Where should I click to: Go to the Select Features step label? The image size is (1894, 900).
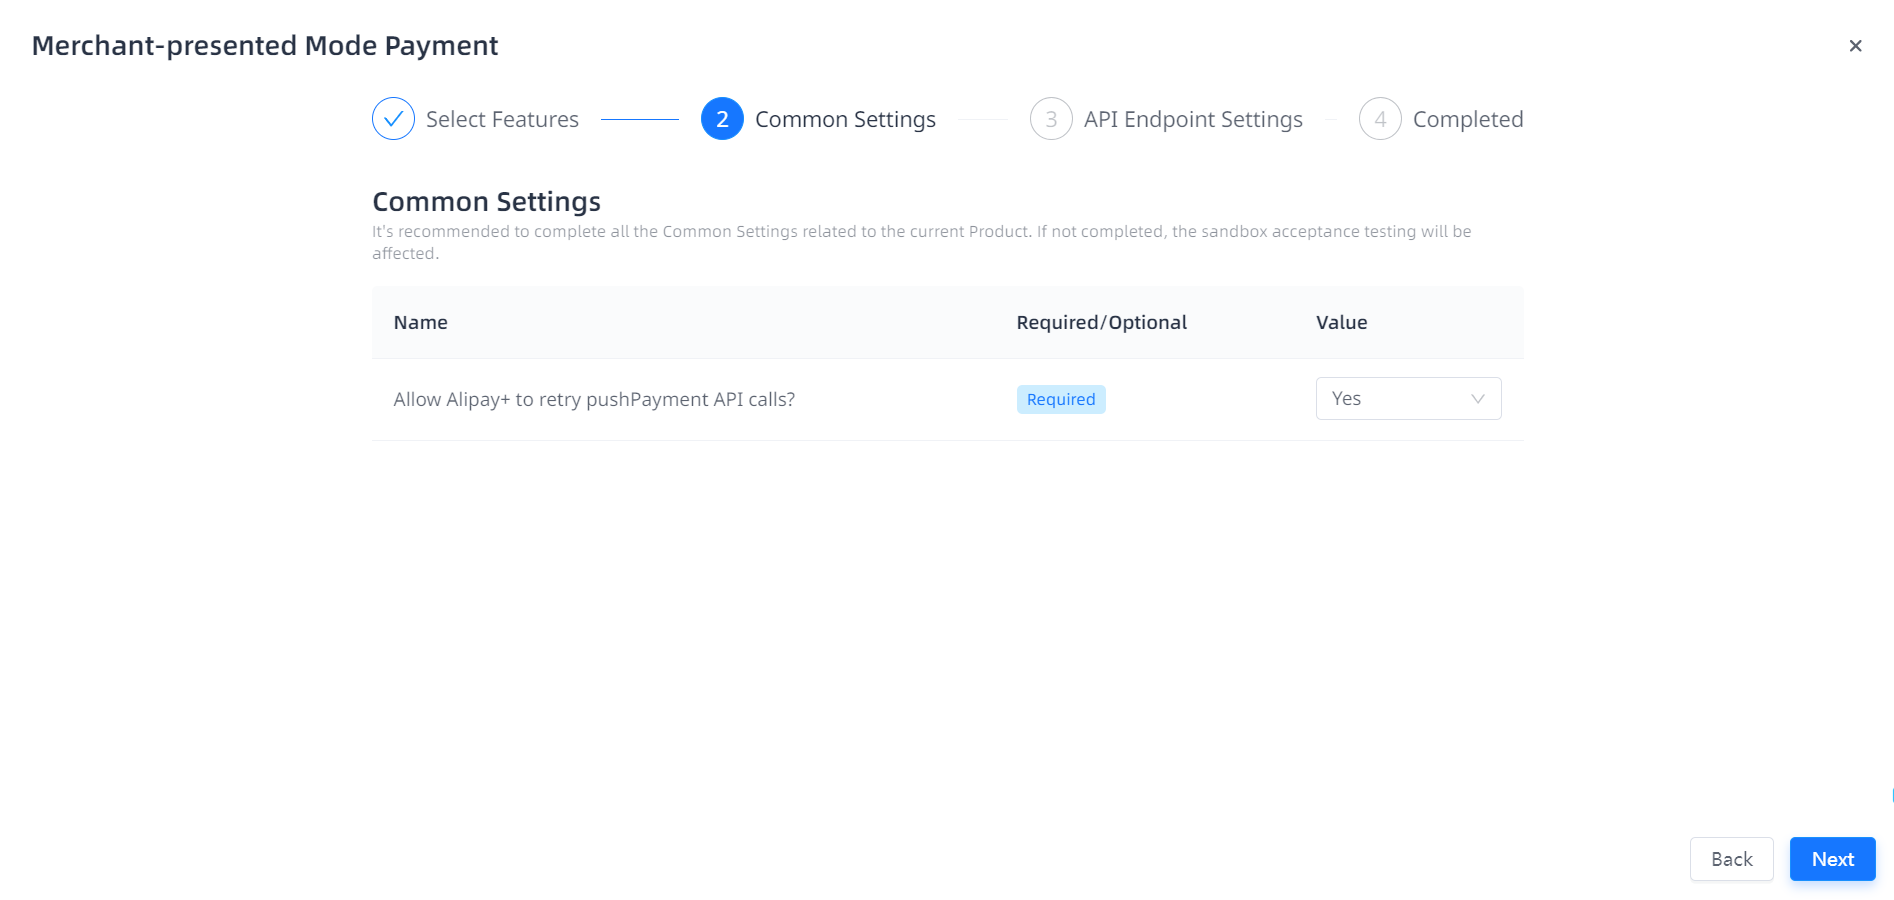coord(502,119)
